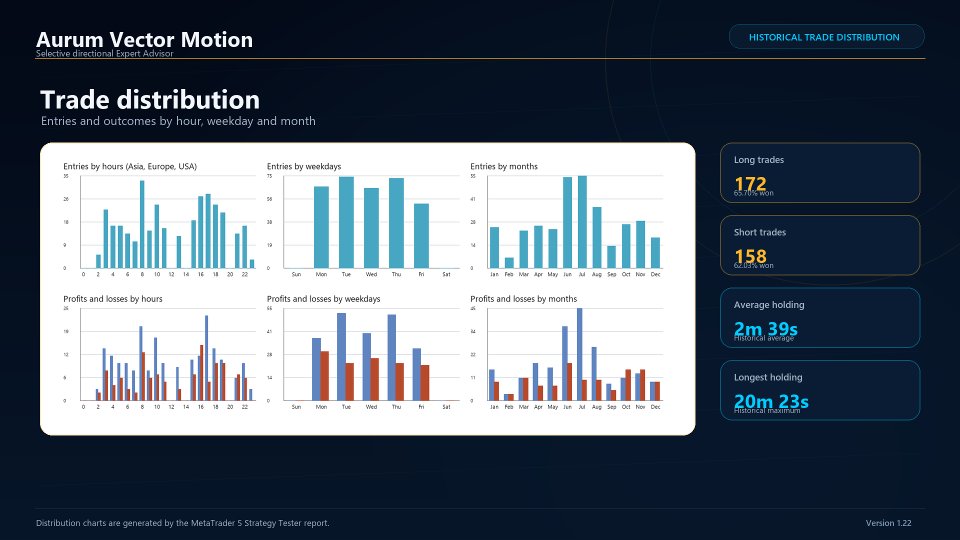Click the 172 long trades value
Screen dimensions: 960x540
750,184
